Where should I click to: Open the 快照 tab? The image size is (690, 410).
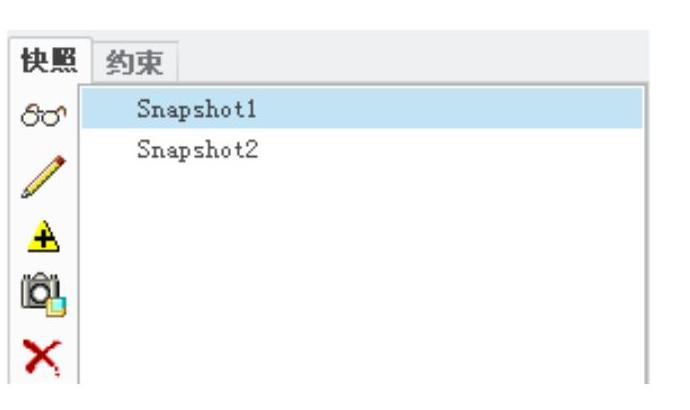tap(49, 60)
